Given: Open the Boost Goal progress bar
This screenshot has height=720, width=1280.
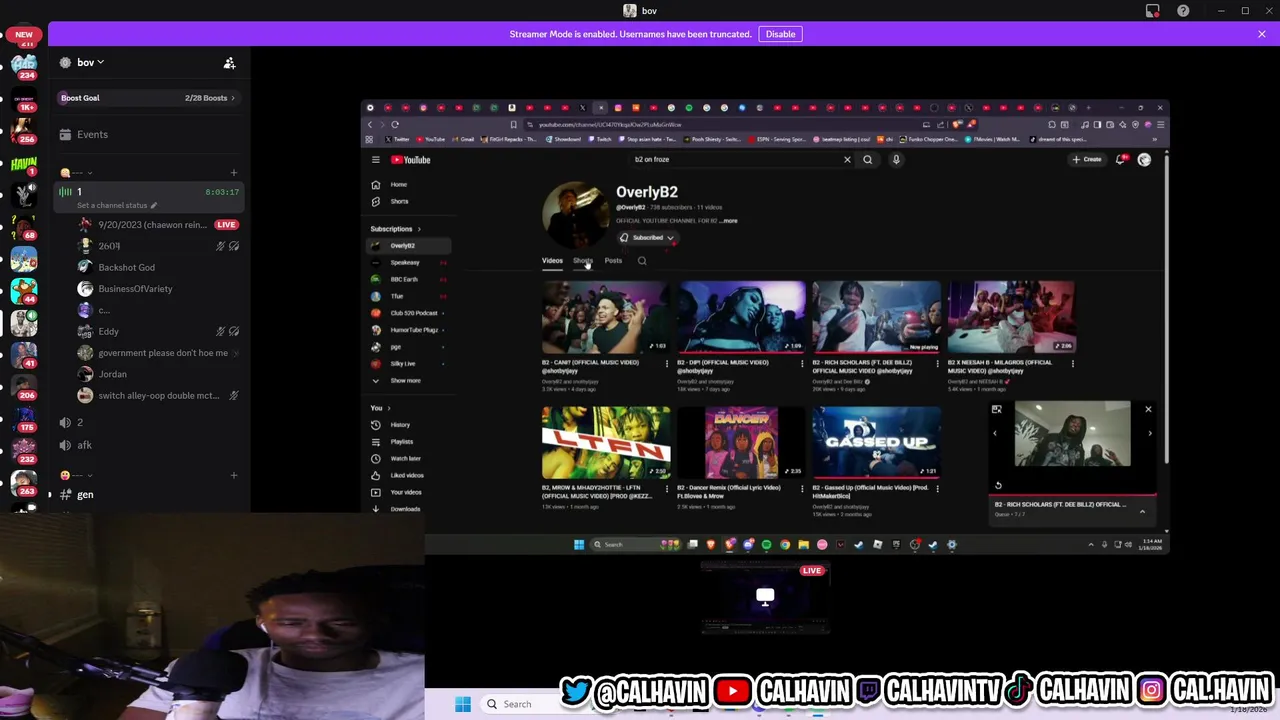Looking at the screenshot, I should pyautogui.click(x=149, y=98).
